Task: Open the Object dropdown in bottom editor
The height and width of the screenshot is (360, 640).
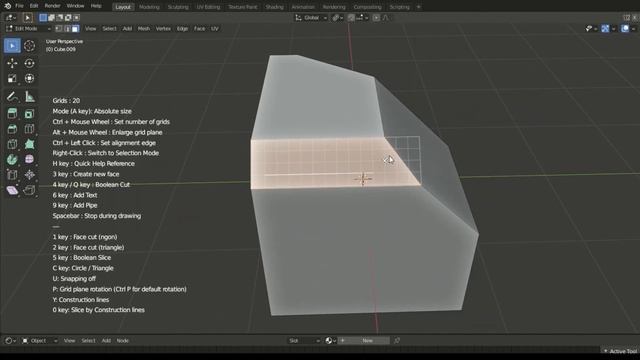Action: point(40,340)
